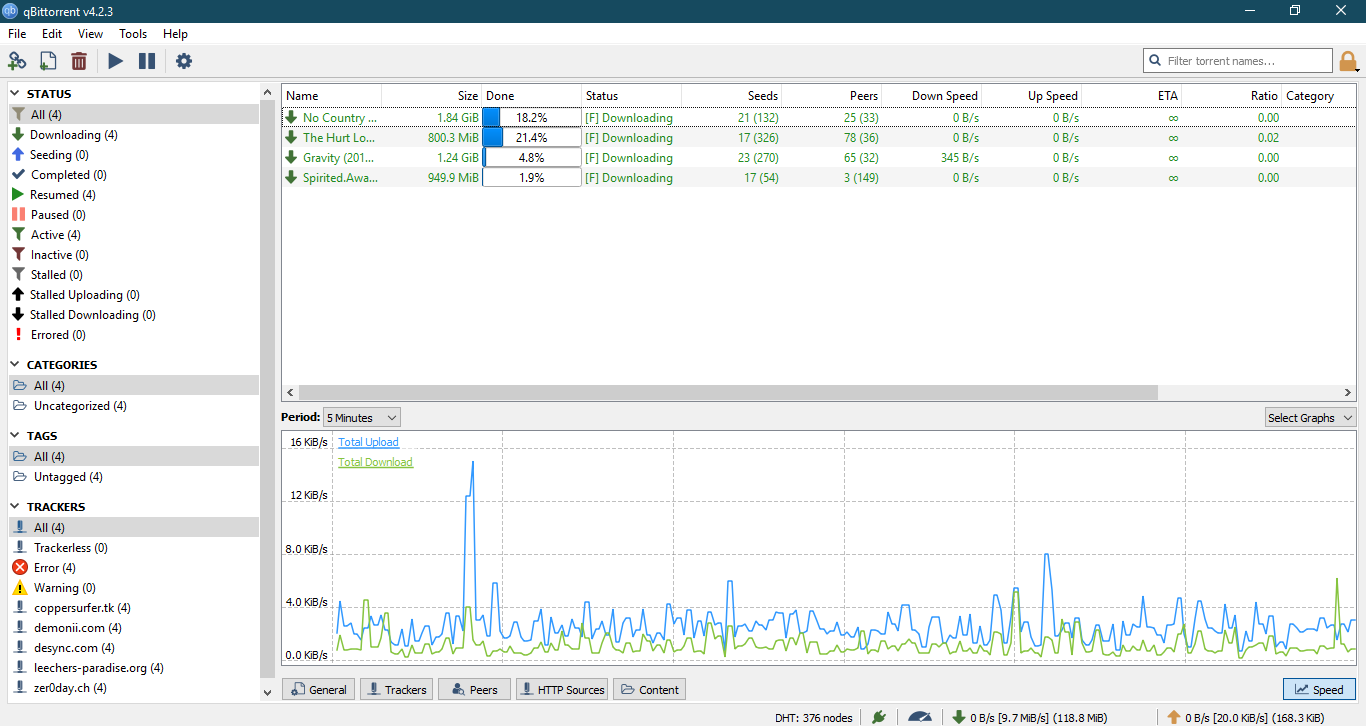Image resolution: width=1366 pixels, height=726 pixels.
Task: Click the torrent list horizontal scrollbar
Action: 727,394
